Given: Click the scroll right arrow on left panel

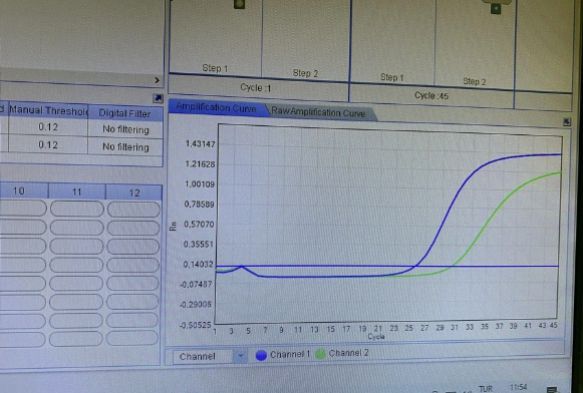Looking at the screenshot, I should pos(157,80).
